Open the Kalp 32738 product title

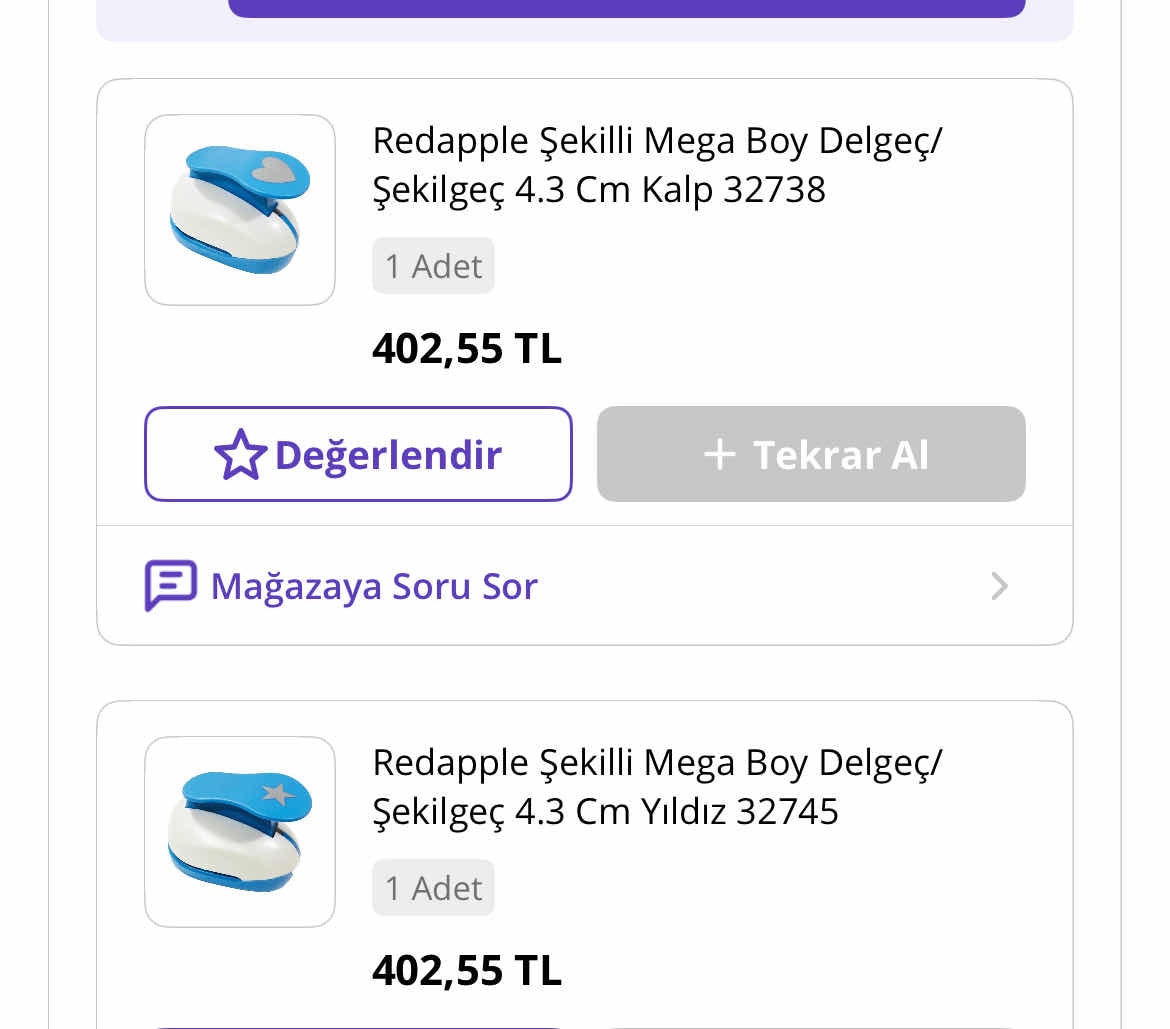pyautogui.click(x=656, y=165)
